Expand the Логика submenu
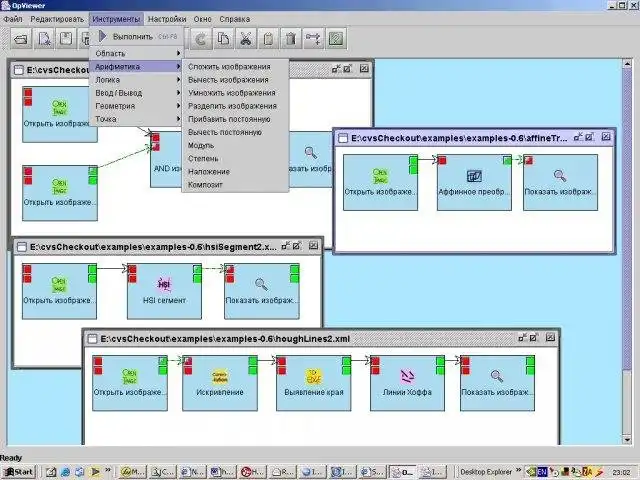The height and width of the screenshot is (480, 640). (138, 80)
